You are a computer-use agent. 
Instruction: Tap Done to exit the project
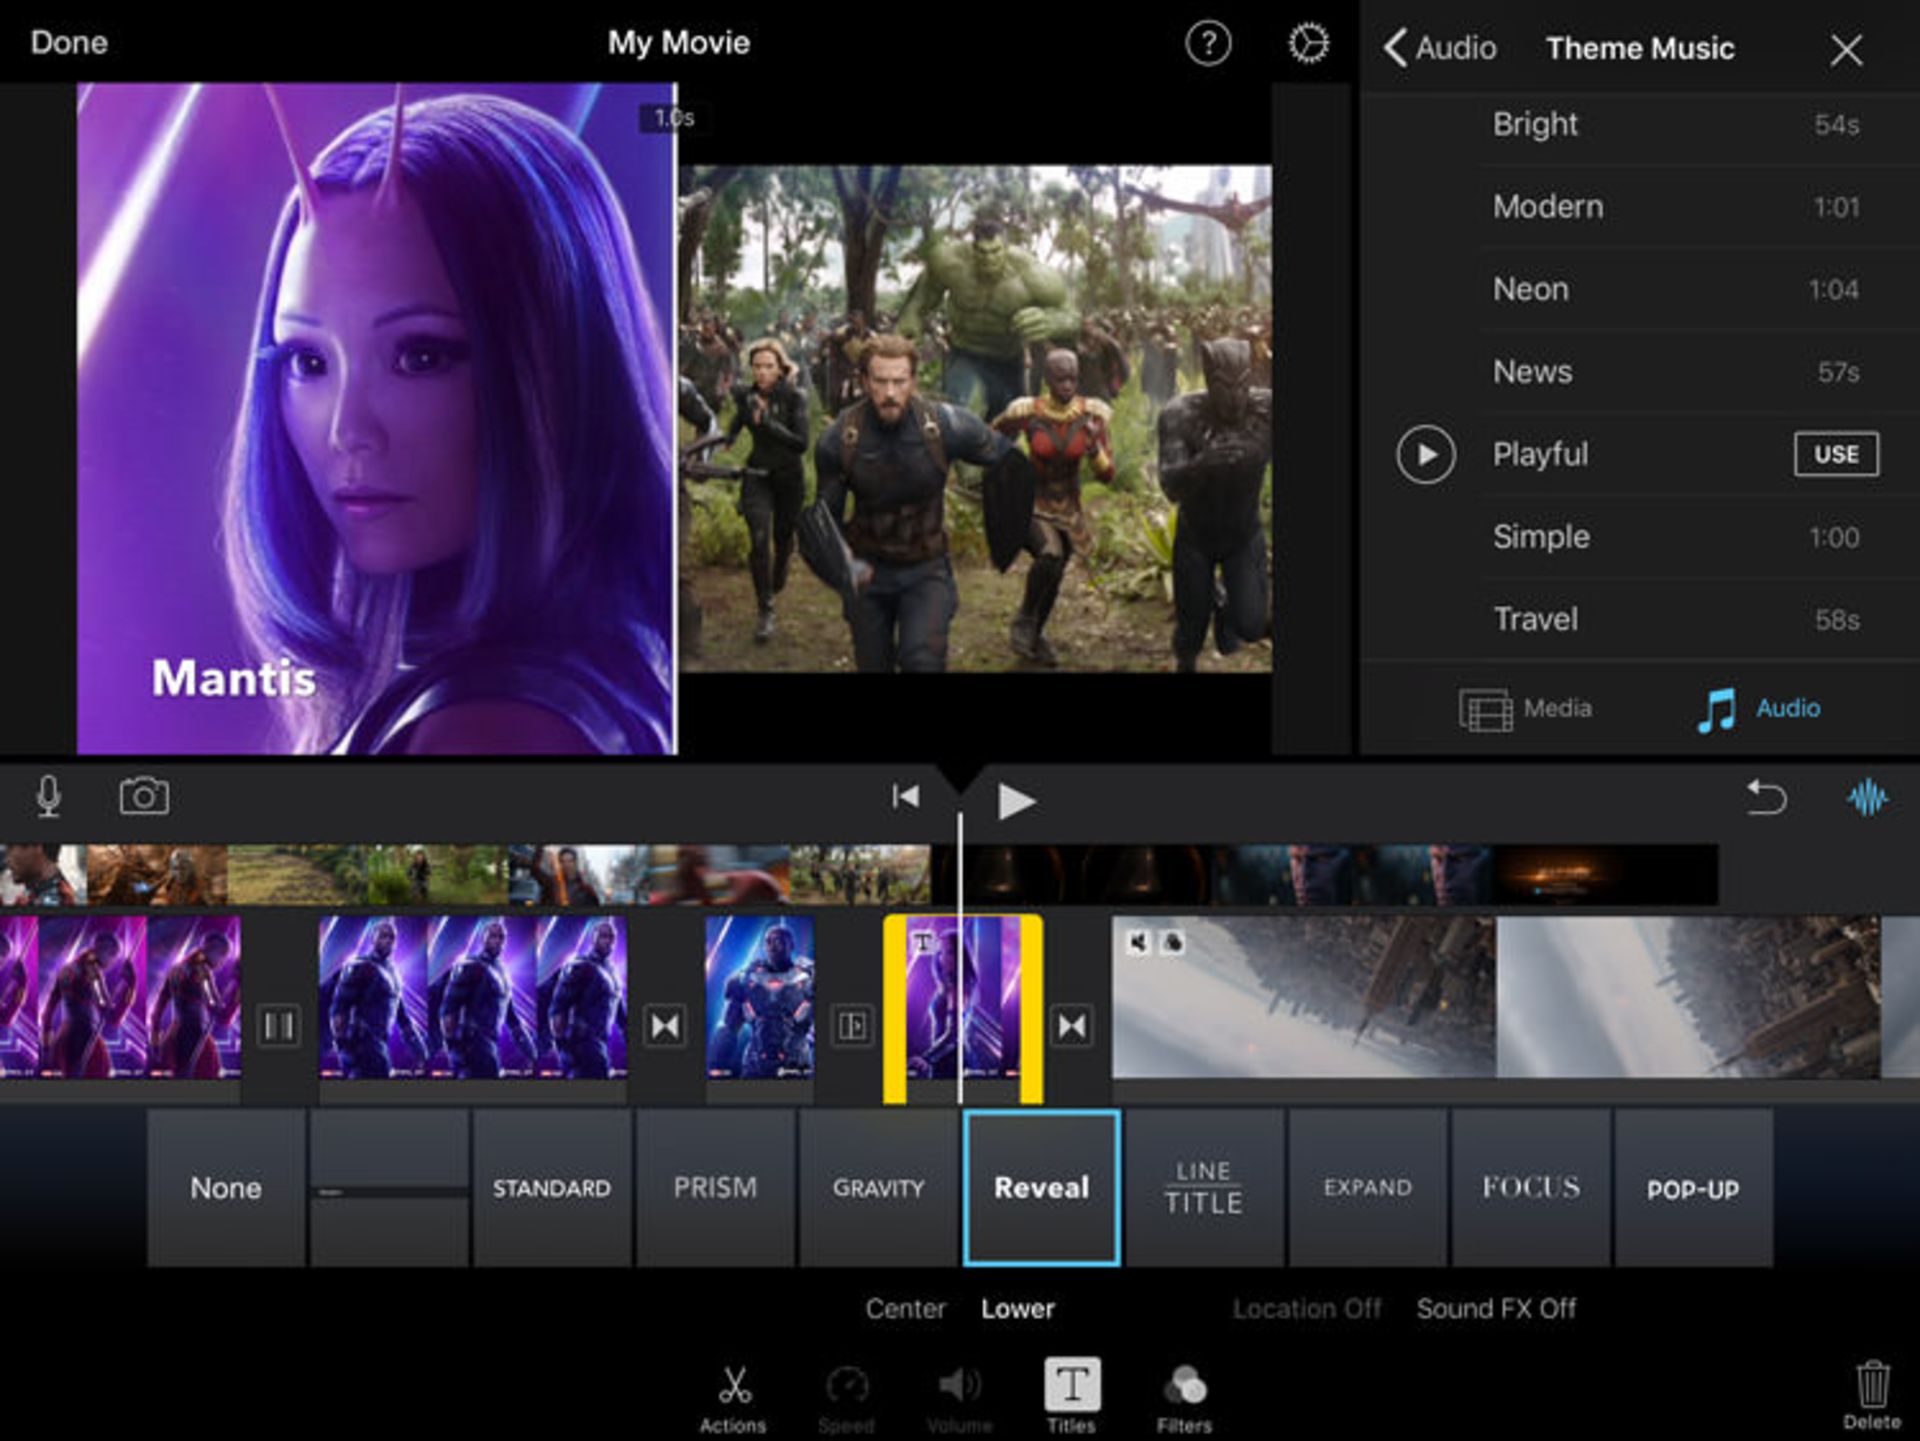[68, 42]
